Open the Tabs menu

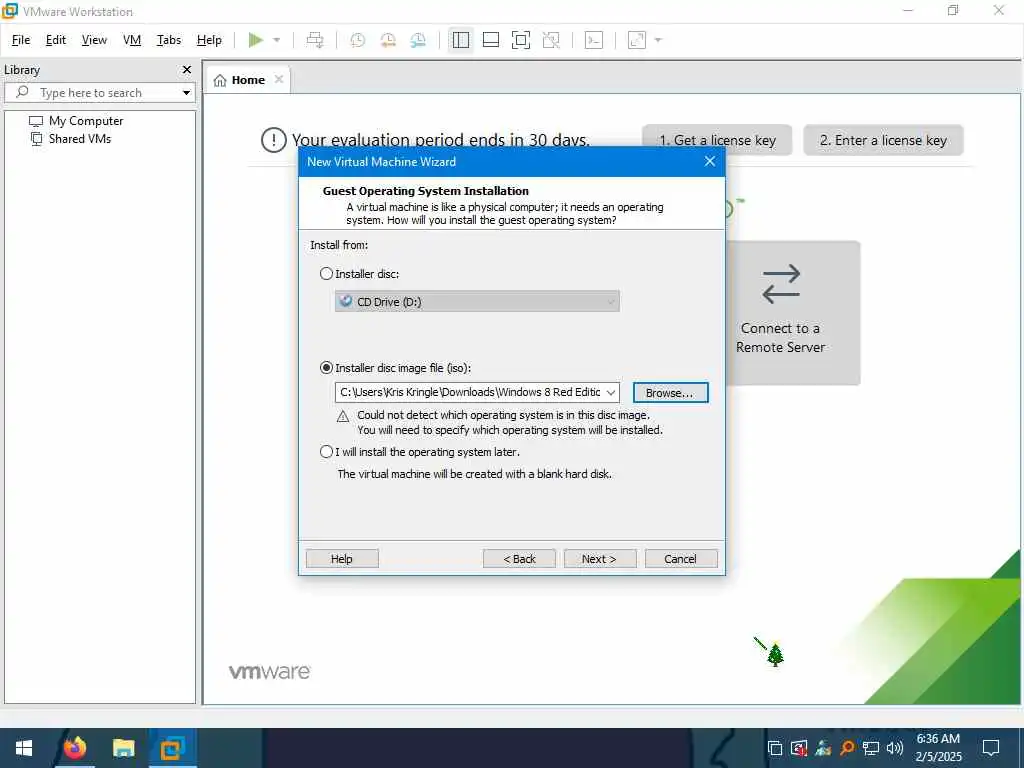coord(168,40)
